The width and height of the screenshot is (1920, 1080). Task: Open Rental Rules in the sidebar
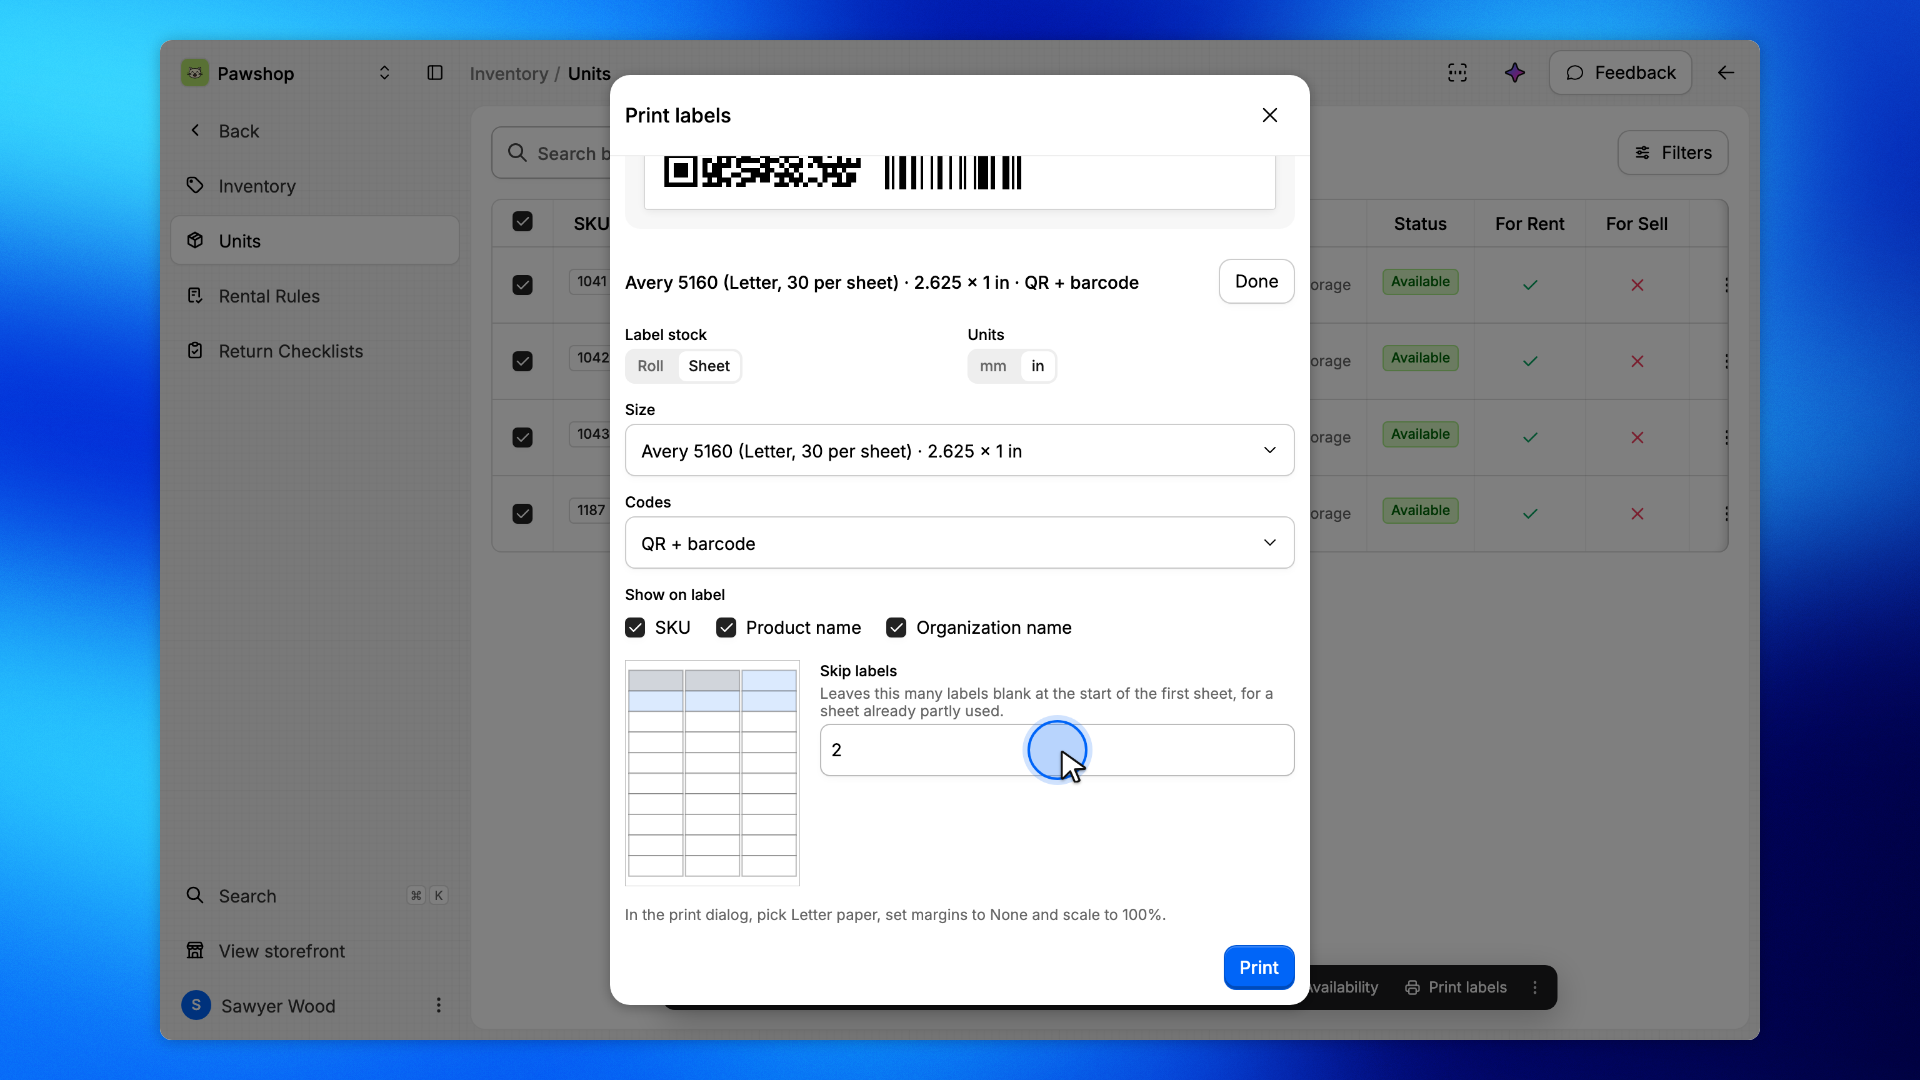[x=315, y=296]
